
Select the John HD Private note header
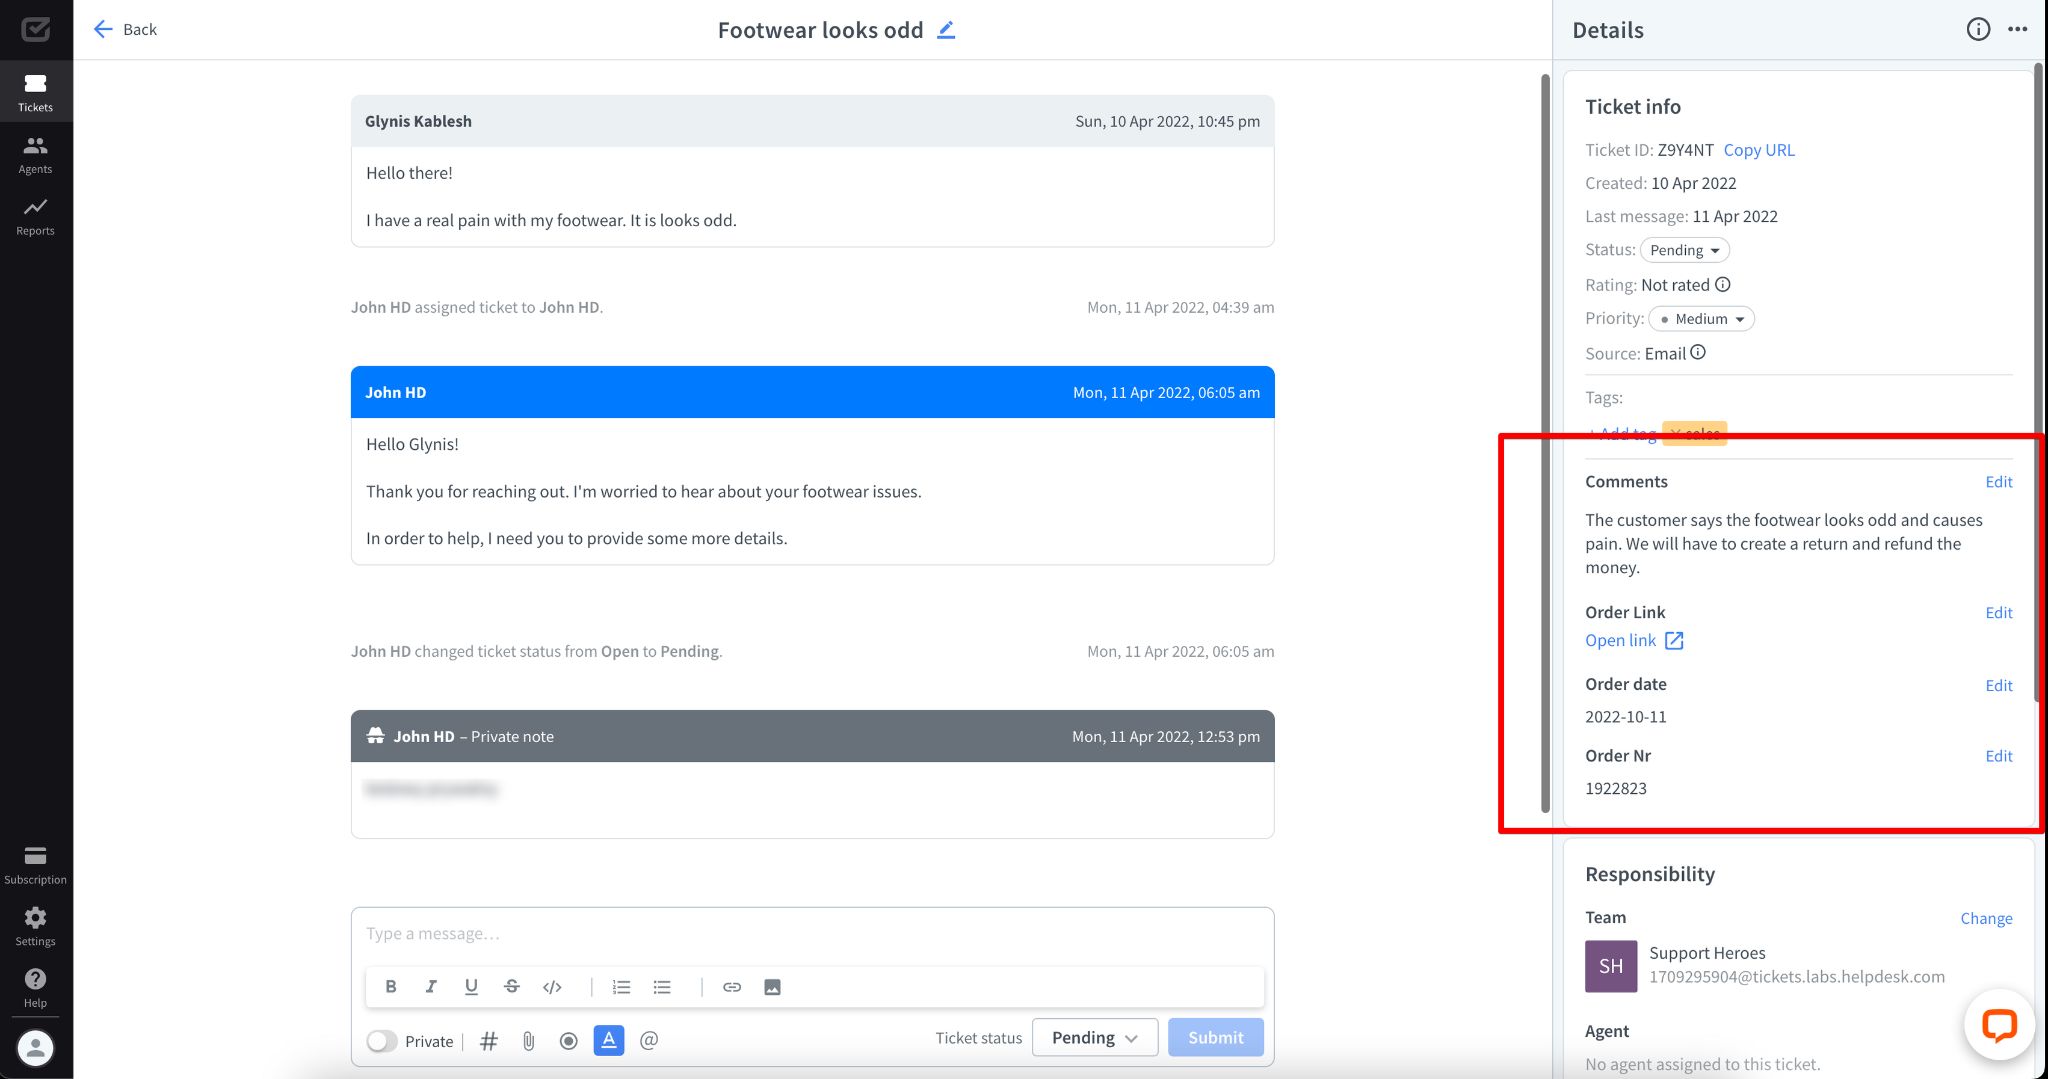(x=812, y=736)
